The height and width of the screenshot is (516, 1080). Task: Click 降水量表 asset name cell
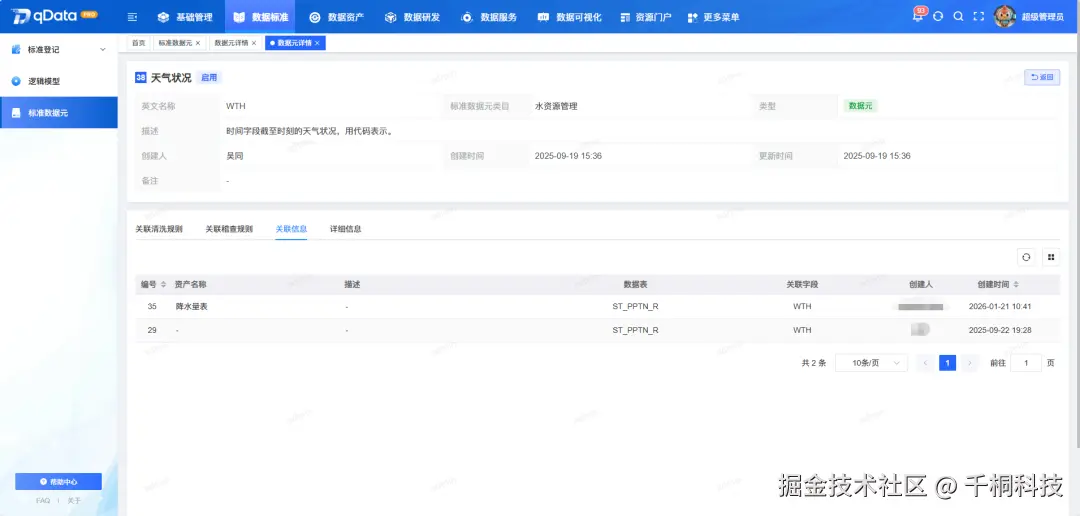pyautogui.click(x=191, y=307)
